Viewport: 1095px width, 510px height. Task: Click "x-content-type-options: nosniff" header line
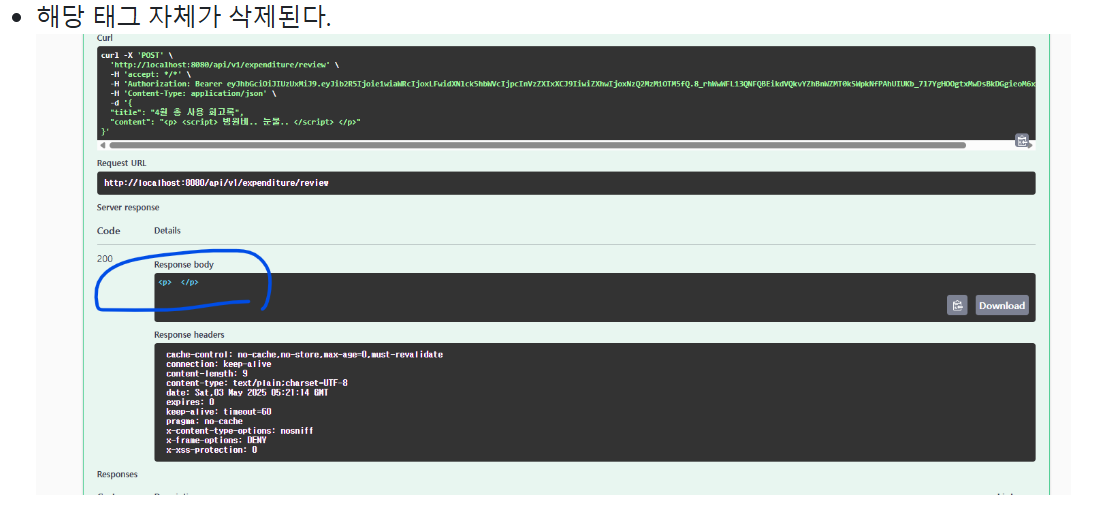tap(240, 431)
